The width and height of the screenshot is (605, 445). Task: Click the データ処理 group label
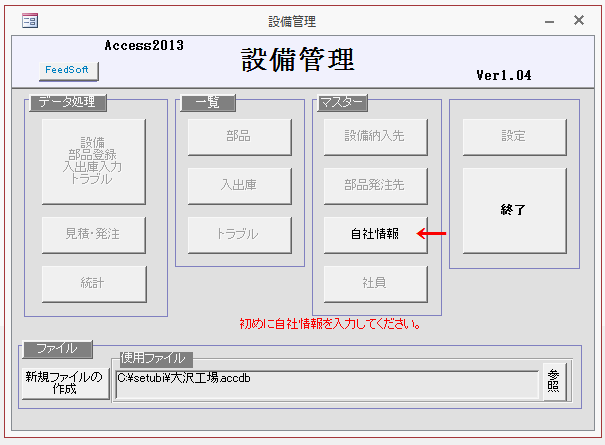click(x=68, y=103)
